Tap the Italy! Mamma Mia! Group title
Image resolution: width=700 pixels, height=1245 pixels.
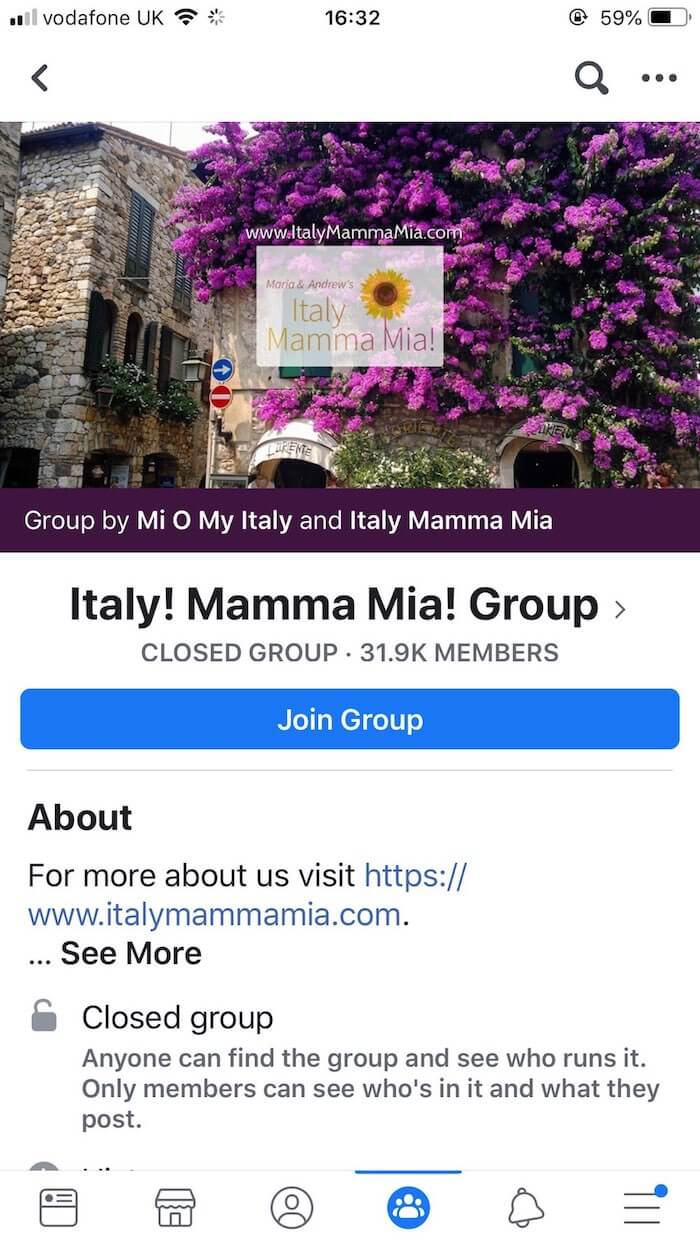pyautogui.click(x=334, y=606)
